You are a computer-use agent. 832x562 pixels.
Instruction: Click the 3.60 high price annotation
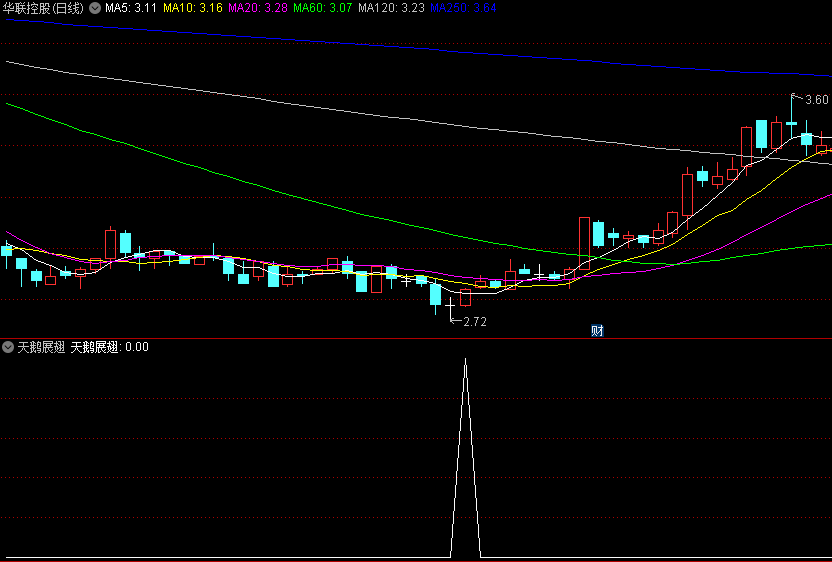coord(817,100)
